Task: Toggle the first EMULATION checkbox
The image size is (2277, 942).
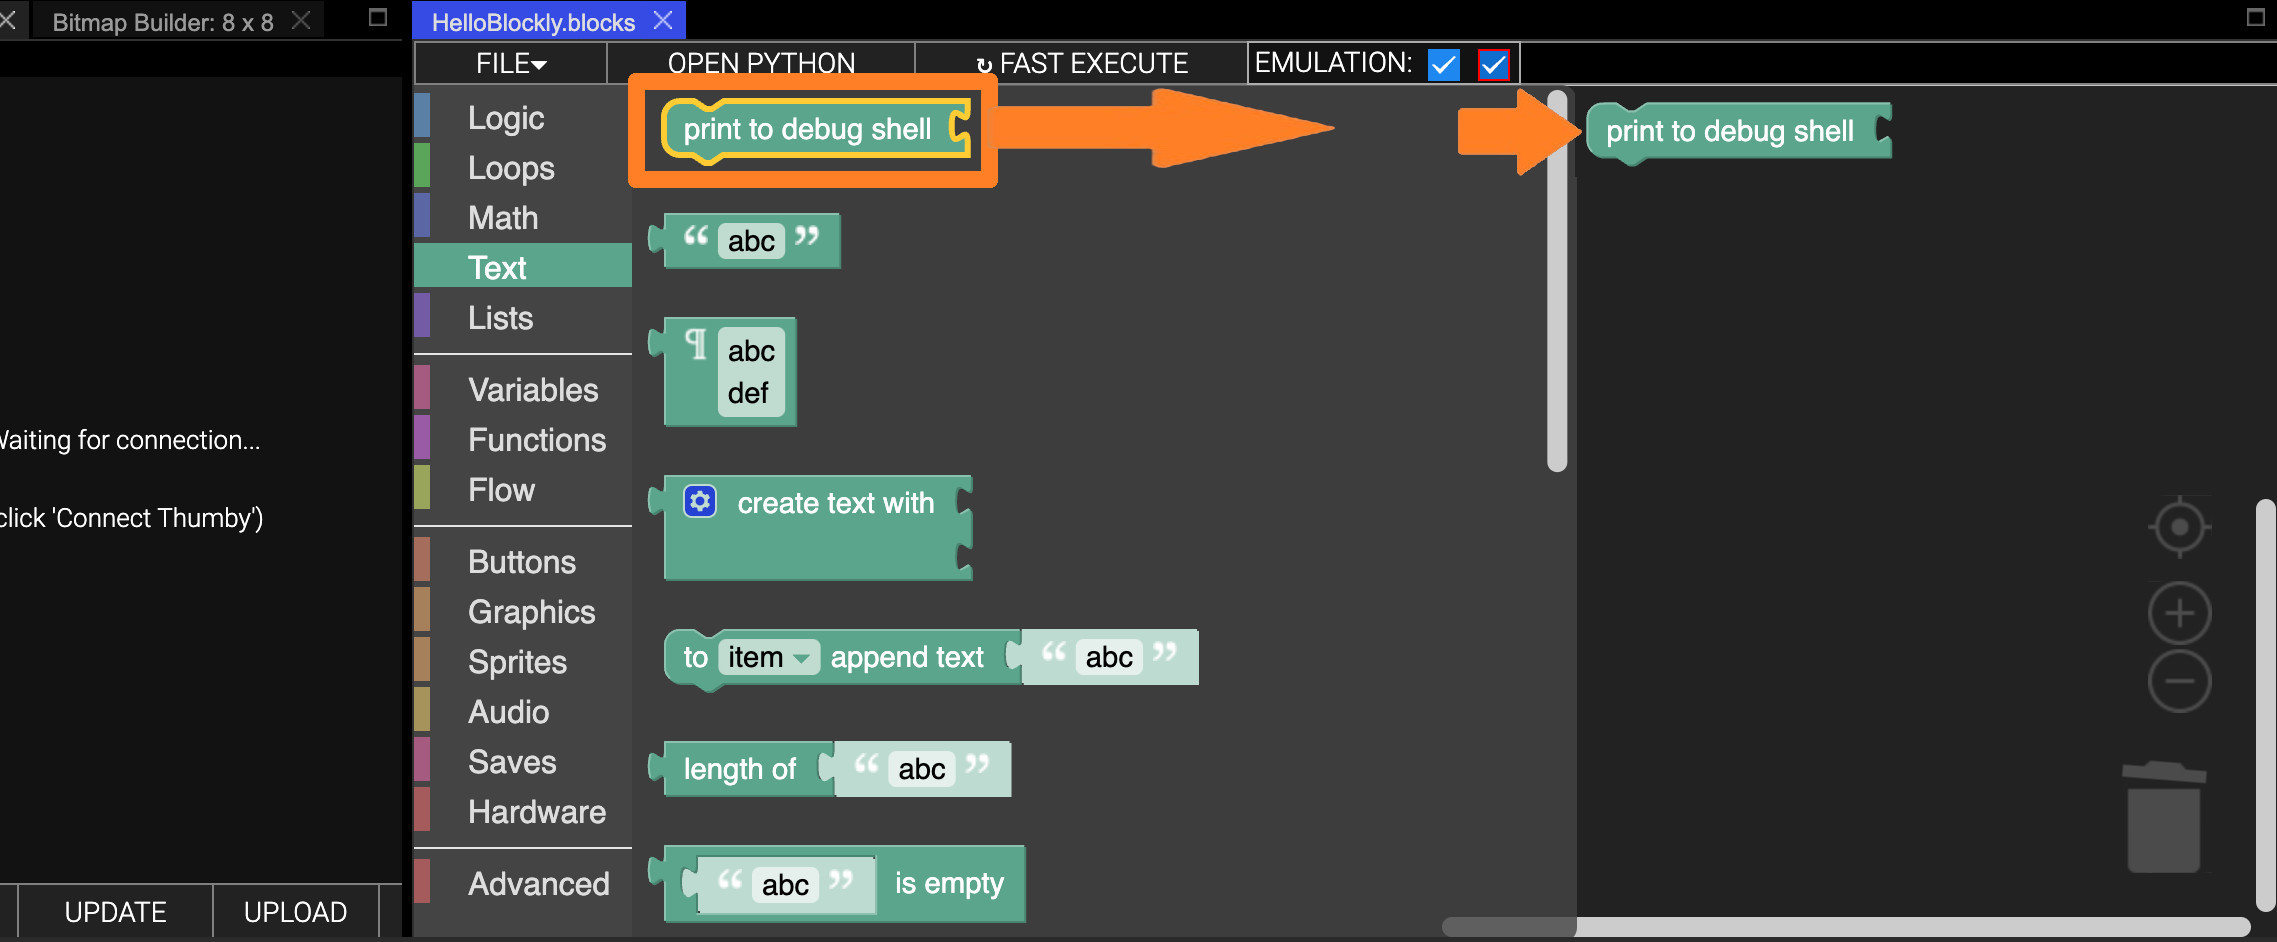Action: 1443,65
